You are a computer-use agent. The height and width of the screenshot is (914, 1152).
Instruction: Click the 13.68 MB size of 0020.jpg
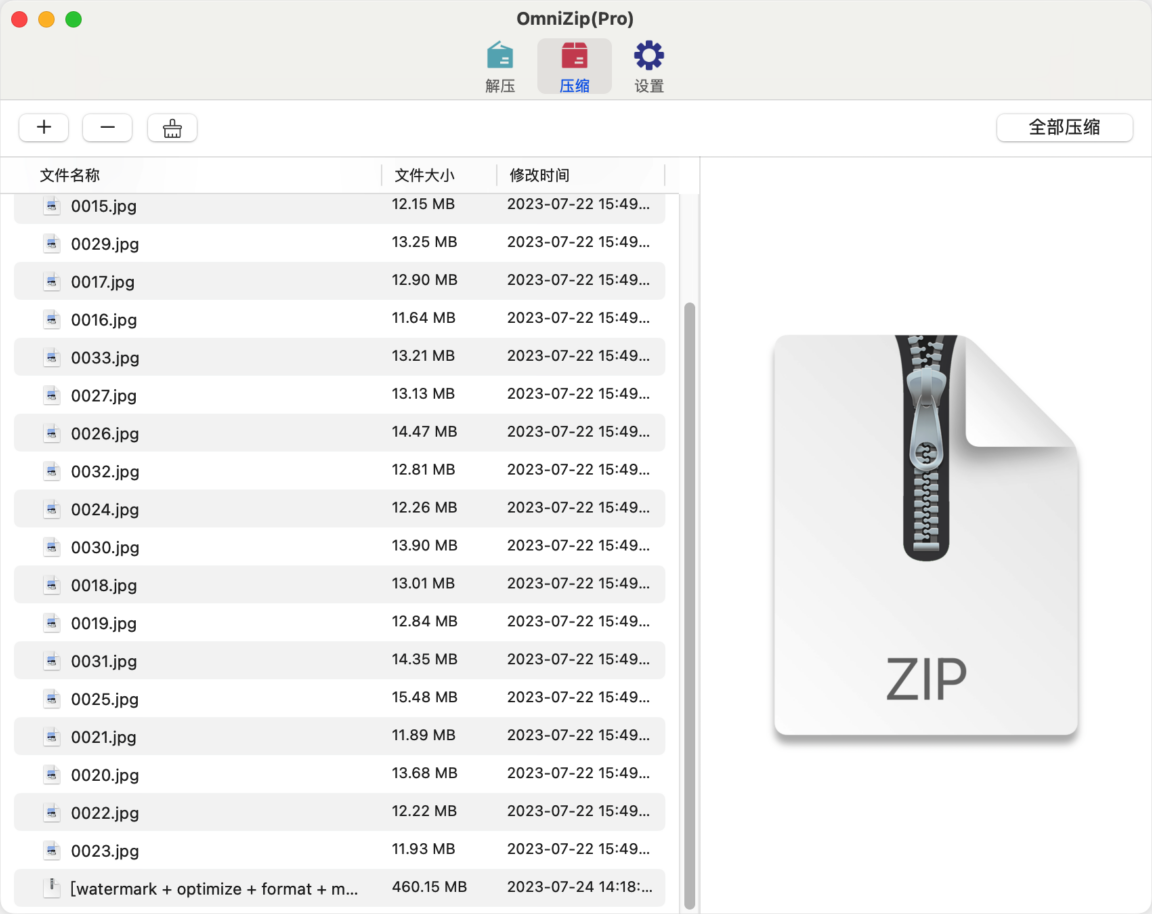[x=425, y=773]
